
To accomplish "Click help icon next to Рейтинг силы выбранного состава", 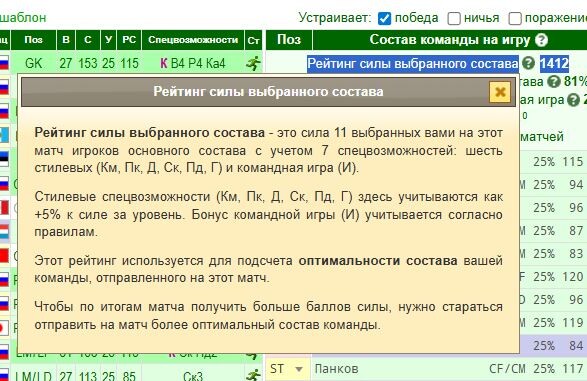I will pos(528,63).
